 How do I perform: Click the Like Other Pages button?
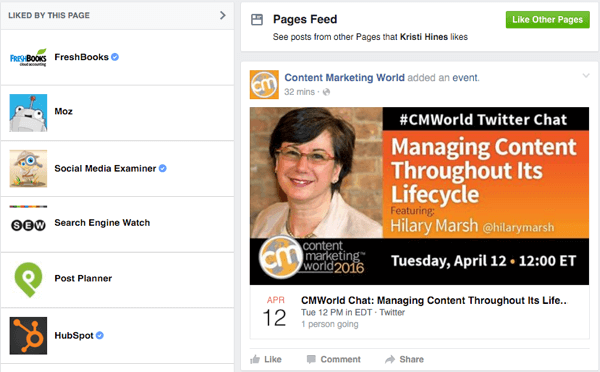click(x=548, y=20)
